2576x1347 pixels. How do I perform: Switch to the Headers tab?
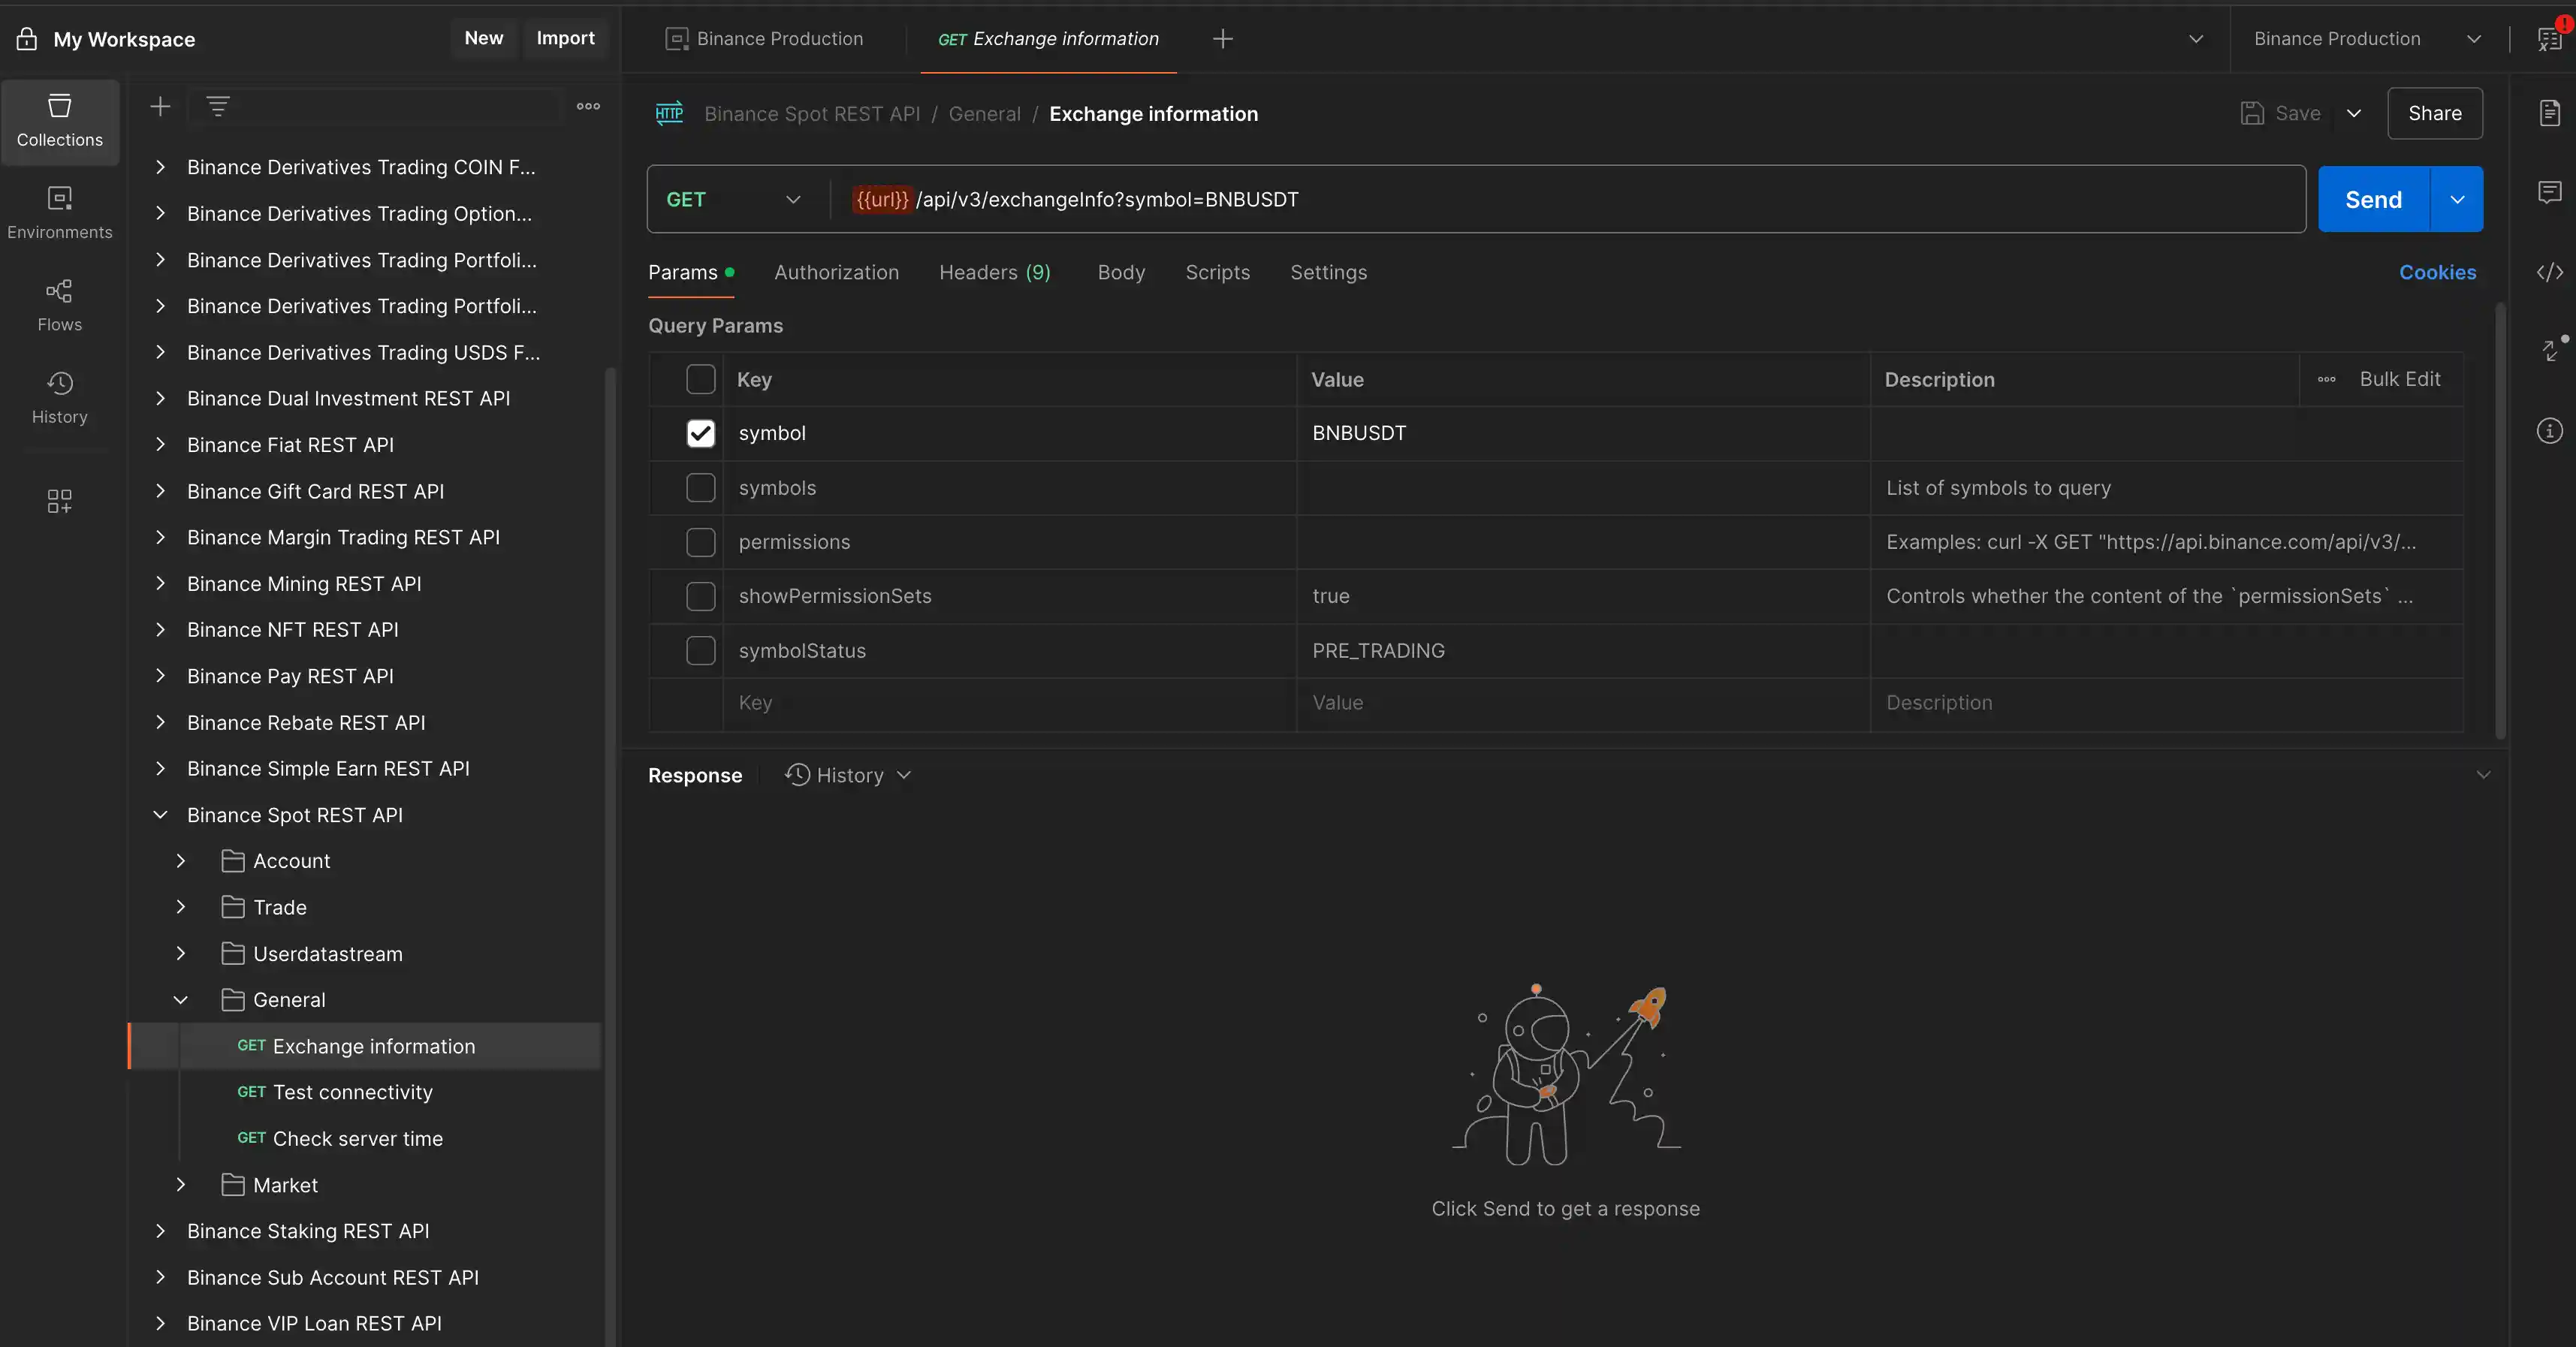pos(994,272)
